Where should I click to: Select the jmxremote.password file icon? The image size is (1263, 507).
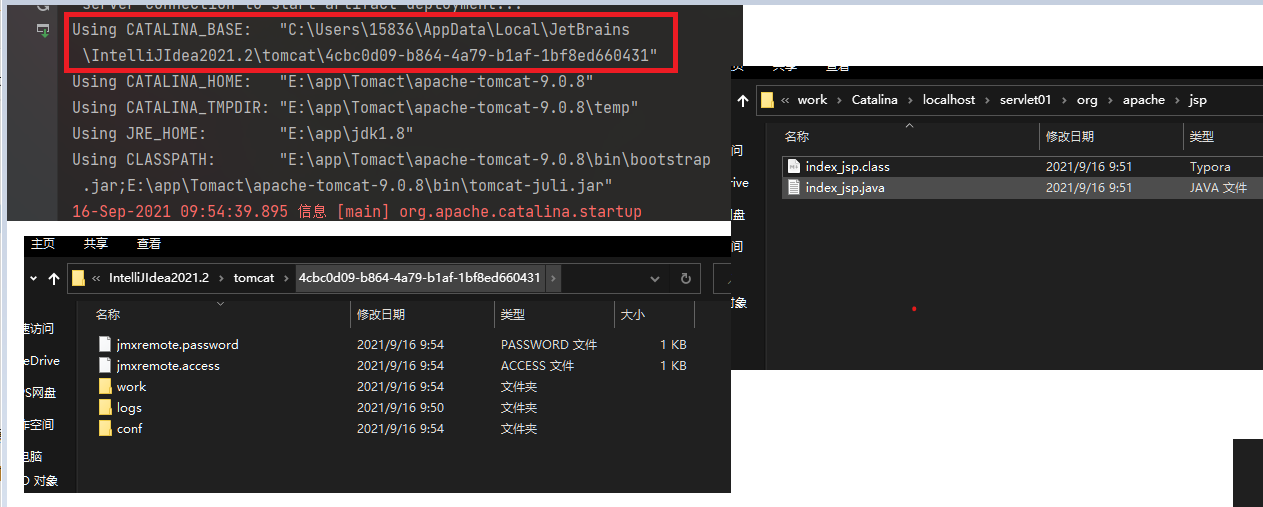click(x=107, y=344)
